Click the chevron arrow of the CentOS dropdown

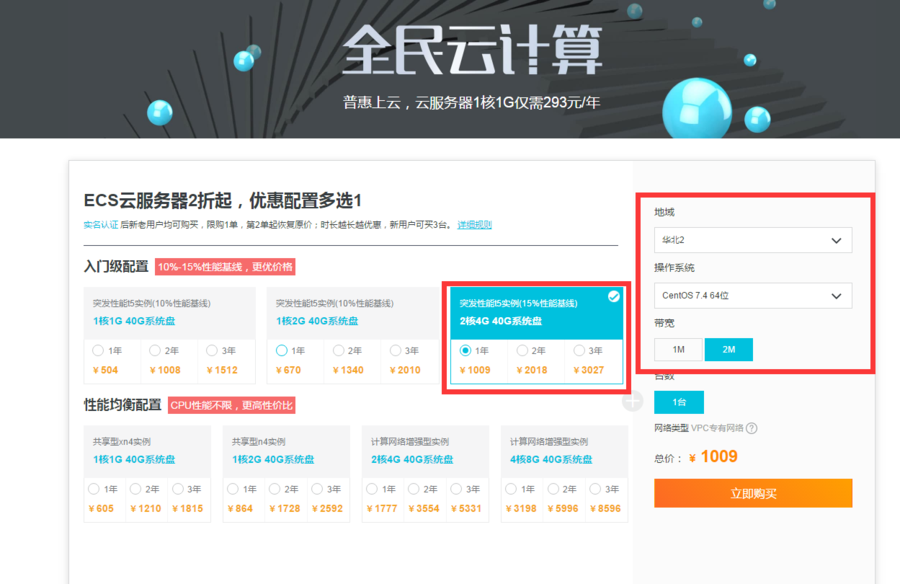point(836,296)
